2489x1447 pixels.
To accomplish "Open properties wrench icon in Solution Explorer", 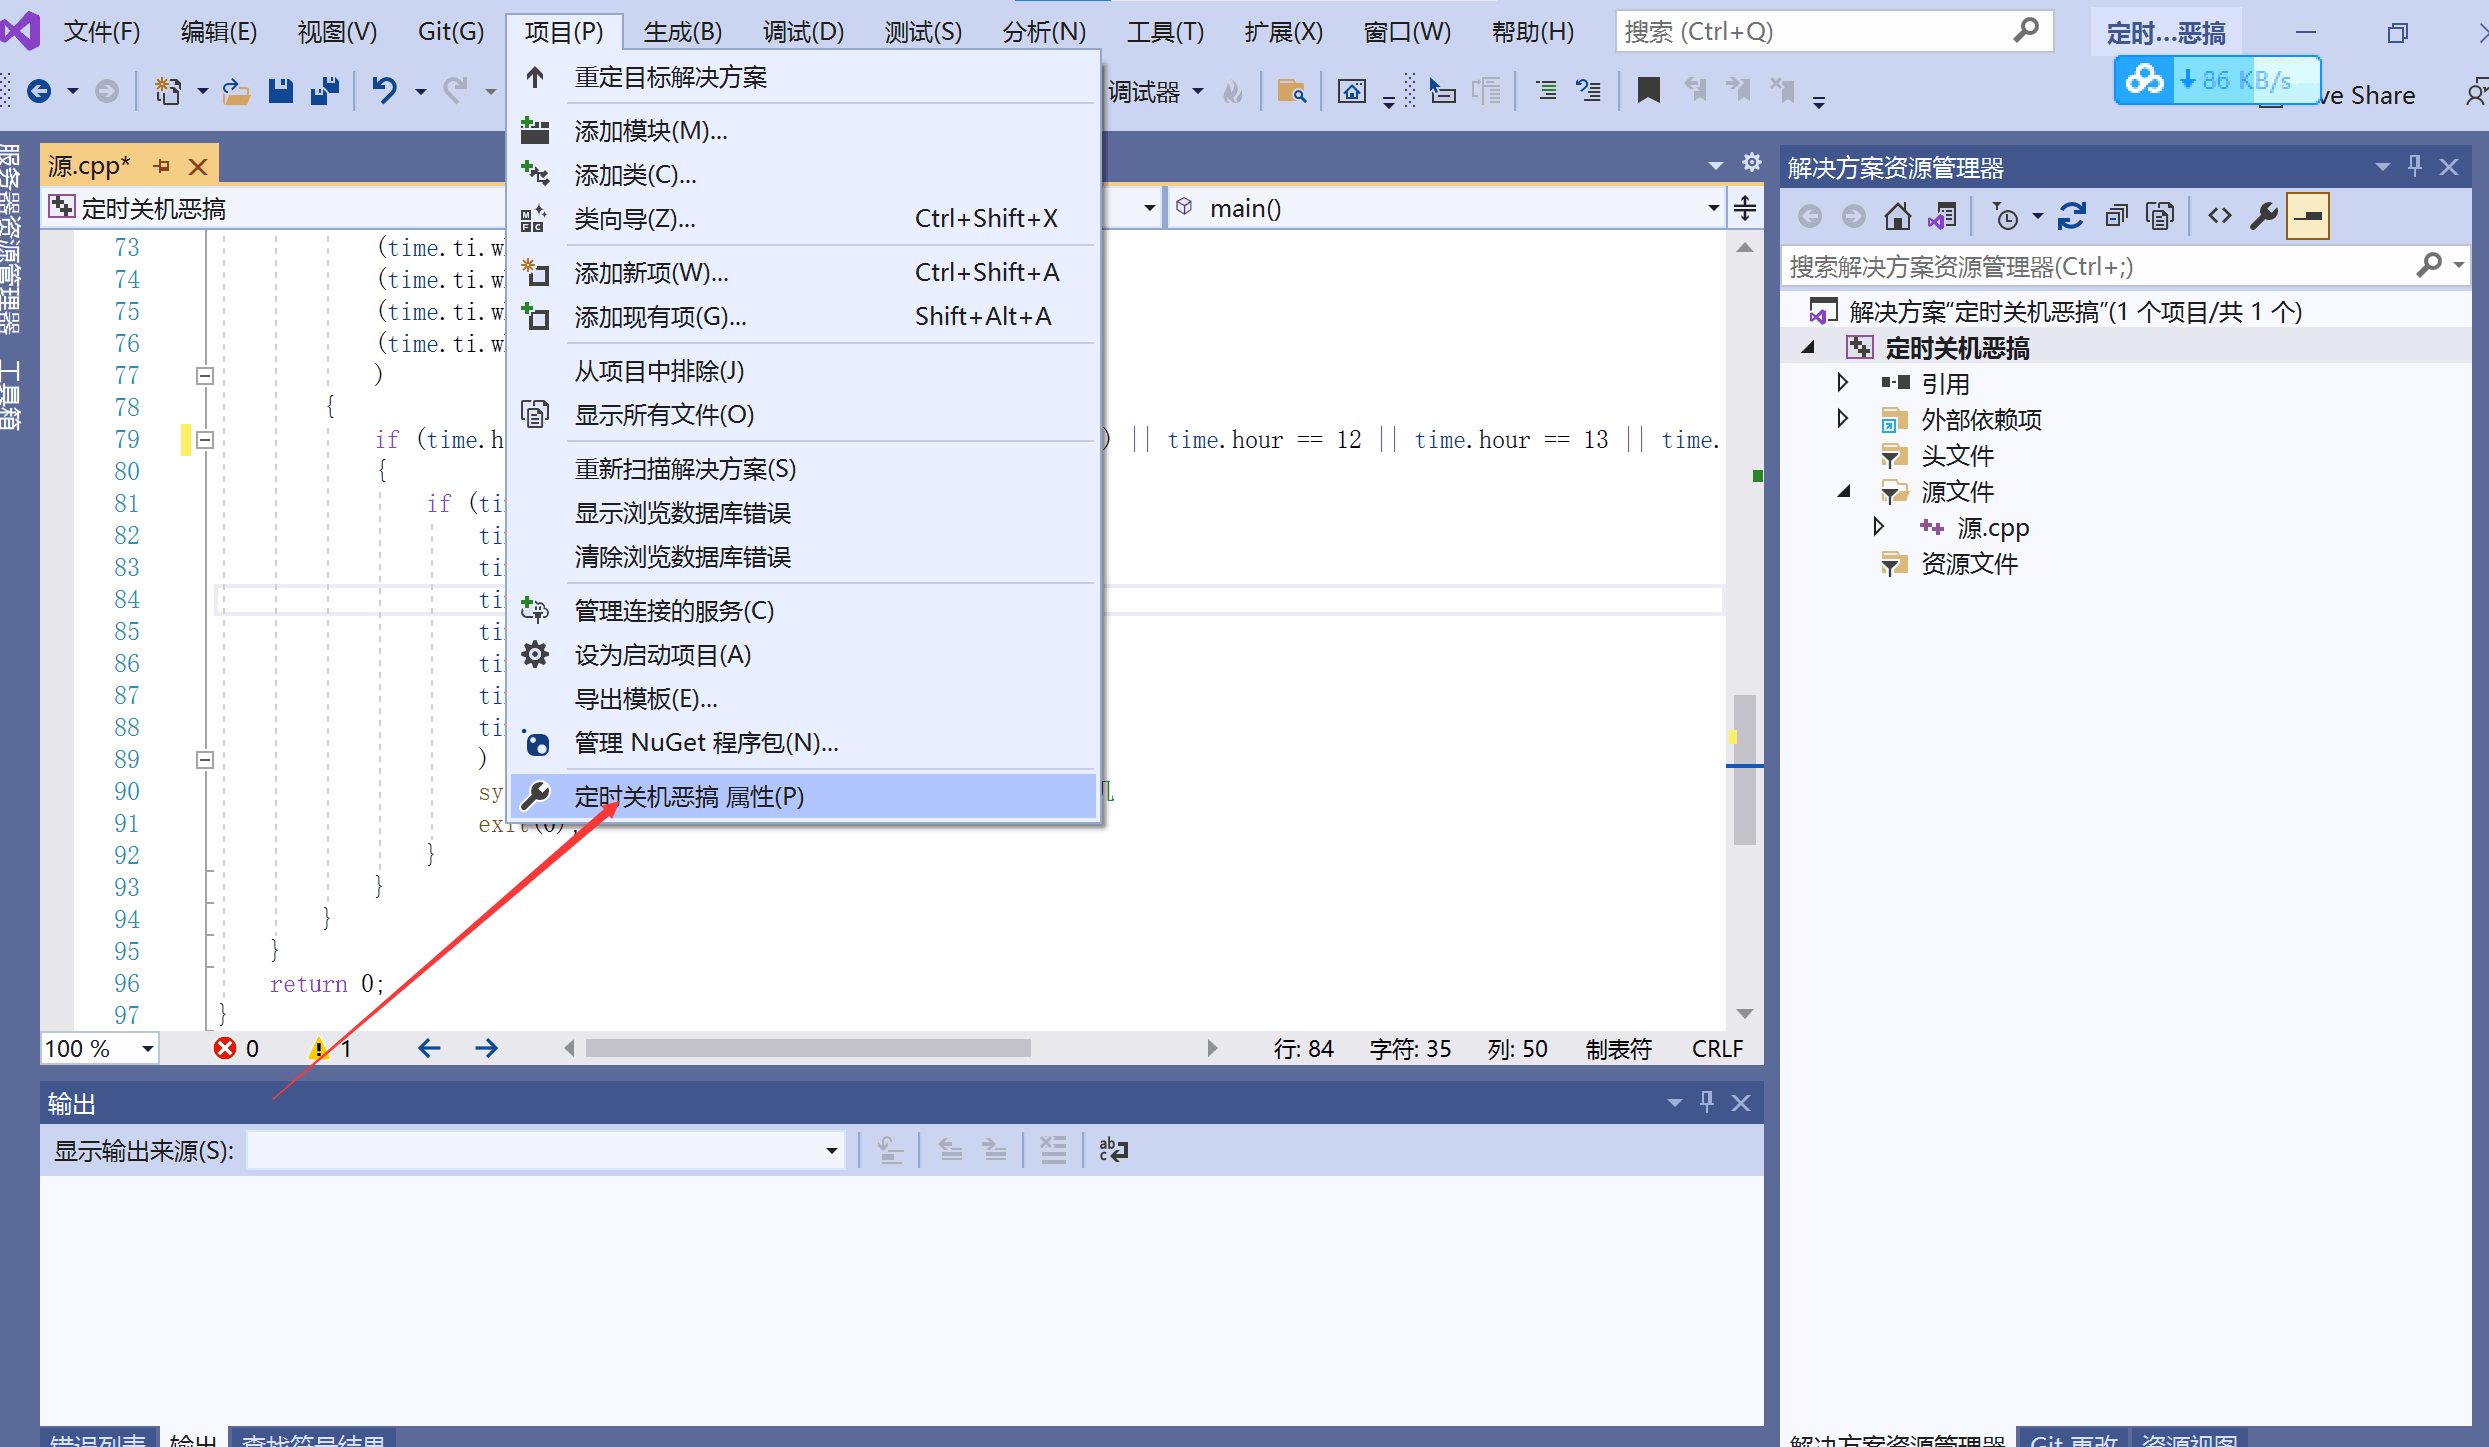I will click(x=2263, y=216).
